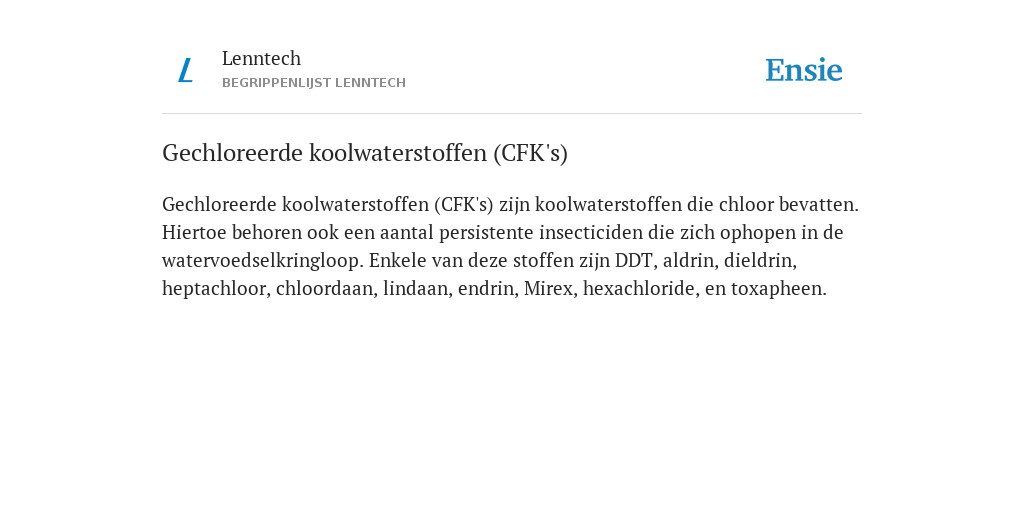The width and height of the screenshot is (1024, 512).
Task: Click the word endrin in the paragraph
Action: 486,289
